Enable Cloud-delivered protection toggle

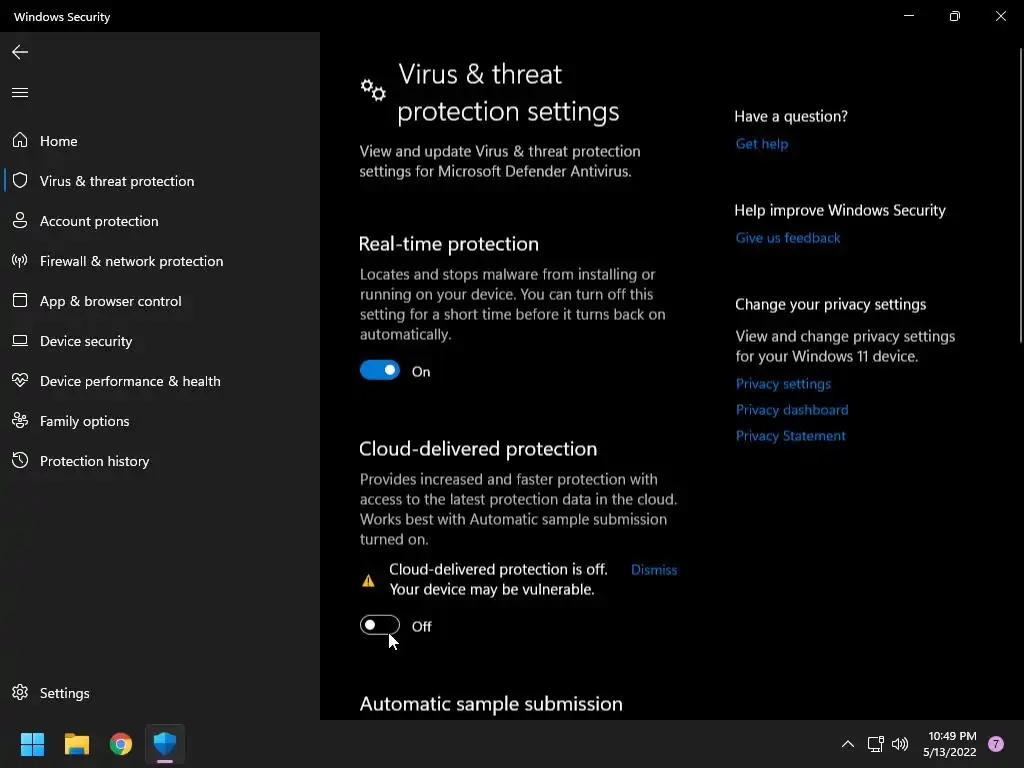pyautogui.click(x=380, y=626)
